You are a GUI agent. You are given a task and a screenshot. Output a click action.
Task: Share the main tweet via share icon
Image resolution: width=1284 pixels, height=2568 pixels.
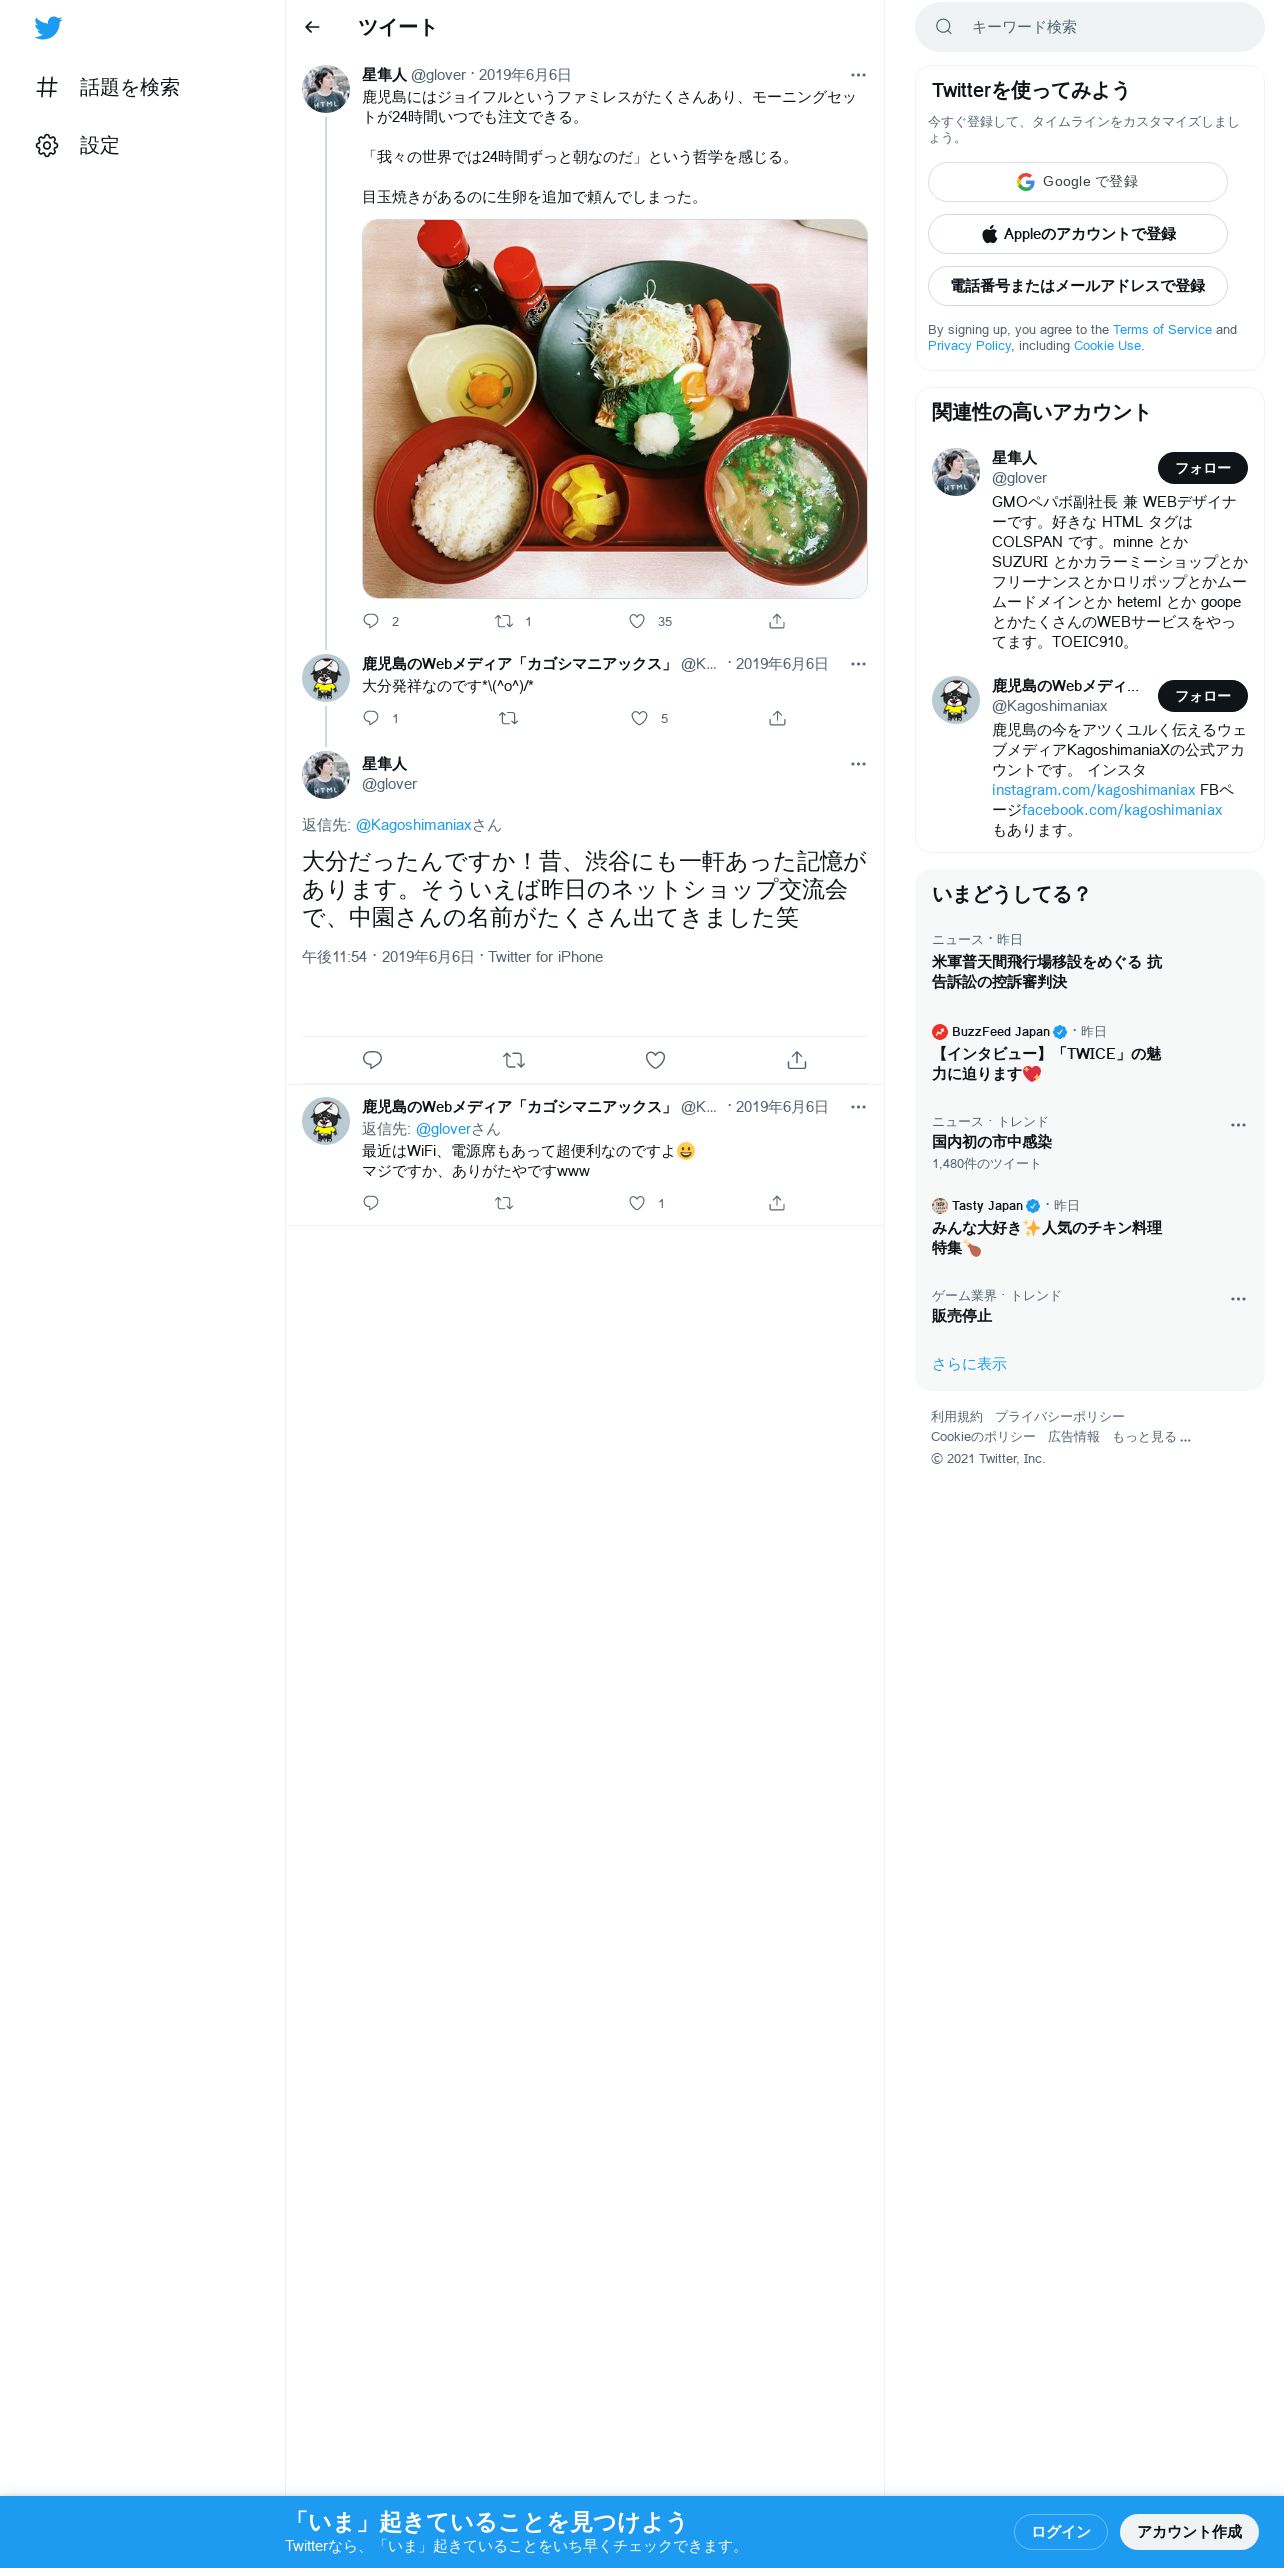coord(796,1060)
